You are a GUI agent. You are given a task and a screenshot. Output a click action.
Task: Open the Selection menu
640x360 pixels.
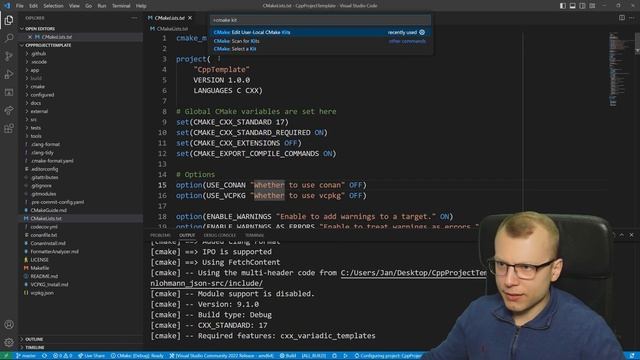pos(53,6)
